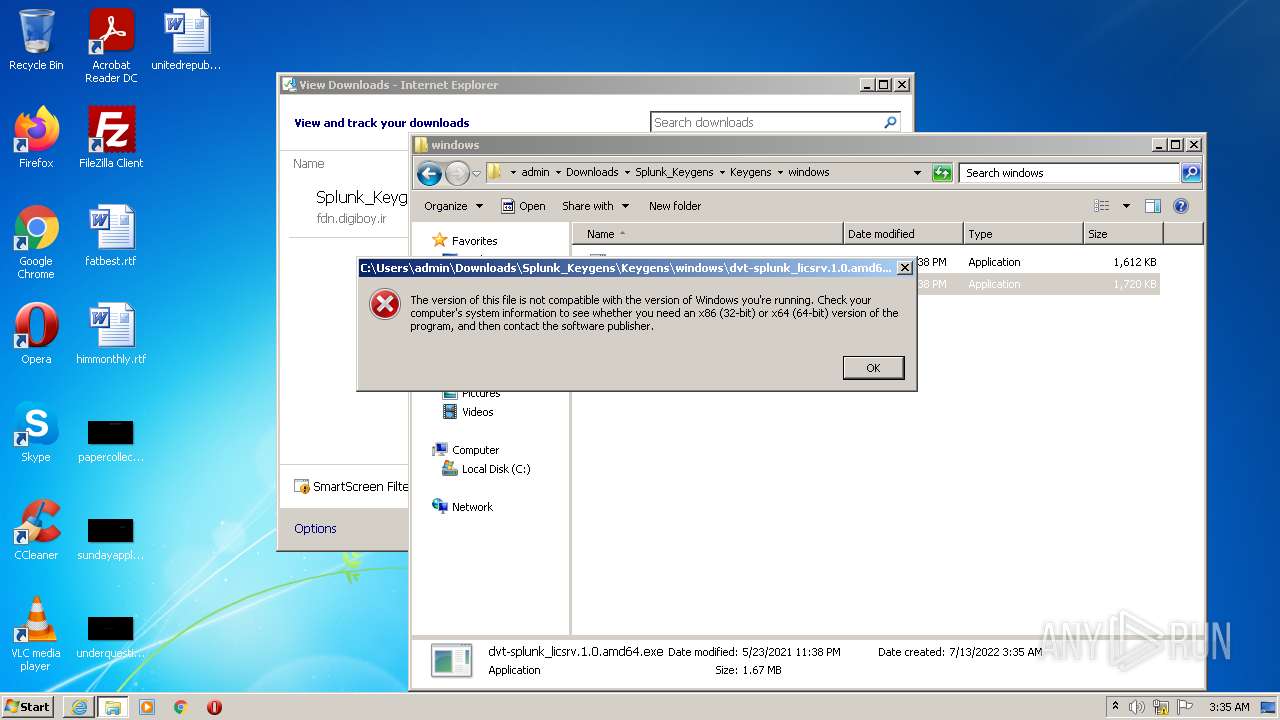
Task: Sort files by Date modified column
Action: point(903,234)
